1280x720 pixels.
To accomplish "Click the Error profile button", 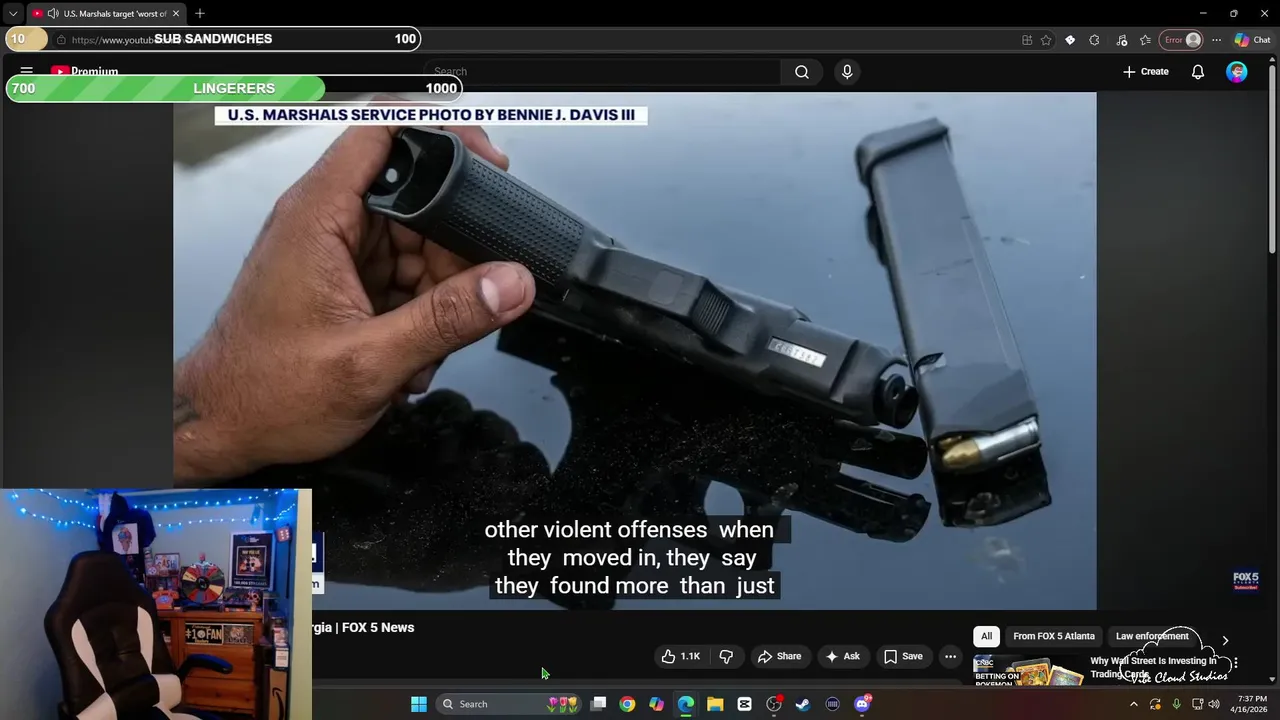I will pyautogui.click(x=1182, y=40).
